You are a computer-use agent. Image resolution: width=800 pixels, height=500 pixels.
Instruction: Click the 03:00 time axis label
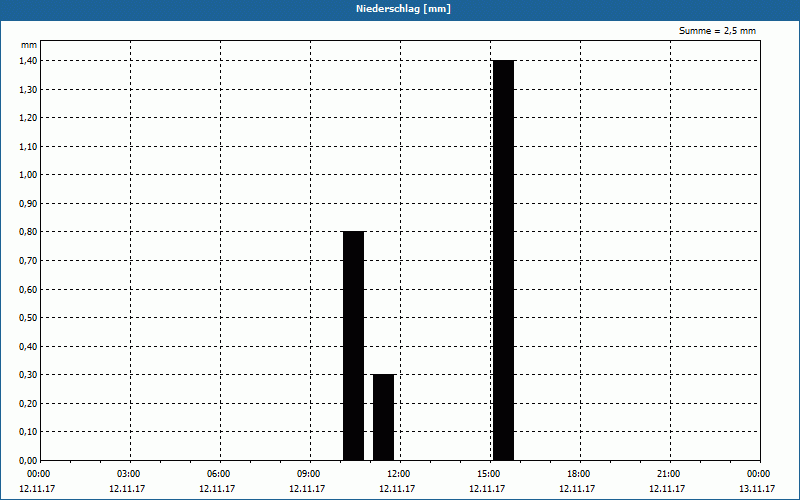coord(130,474)
